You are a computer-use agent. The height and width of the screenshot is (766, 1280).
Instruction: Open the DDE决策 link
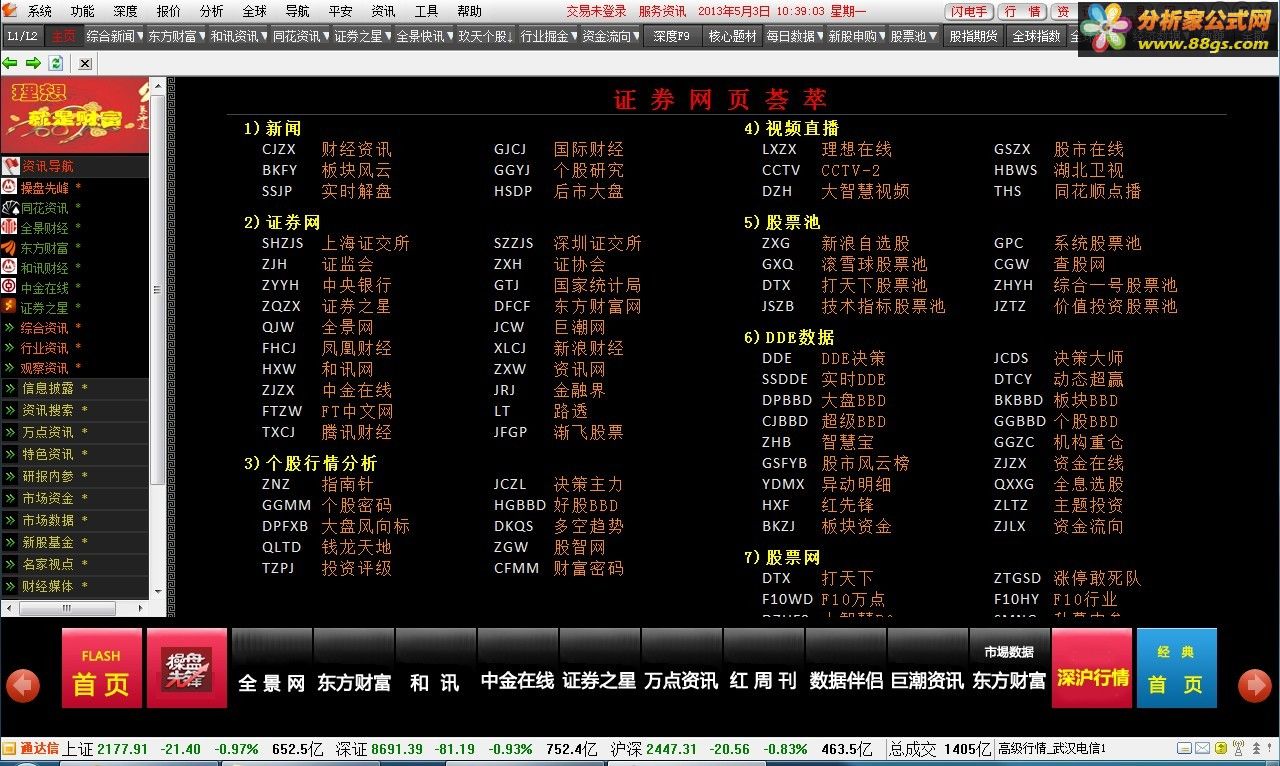(x=853, y=358)
